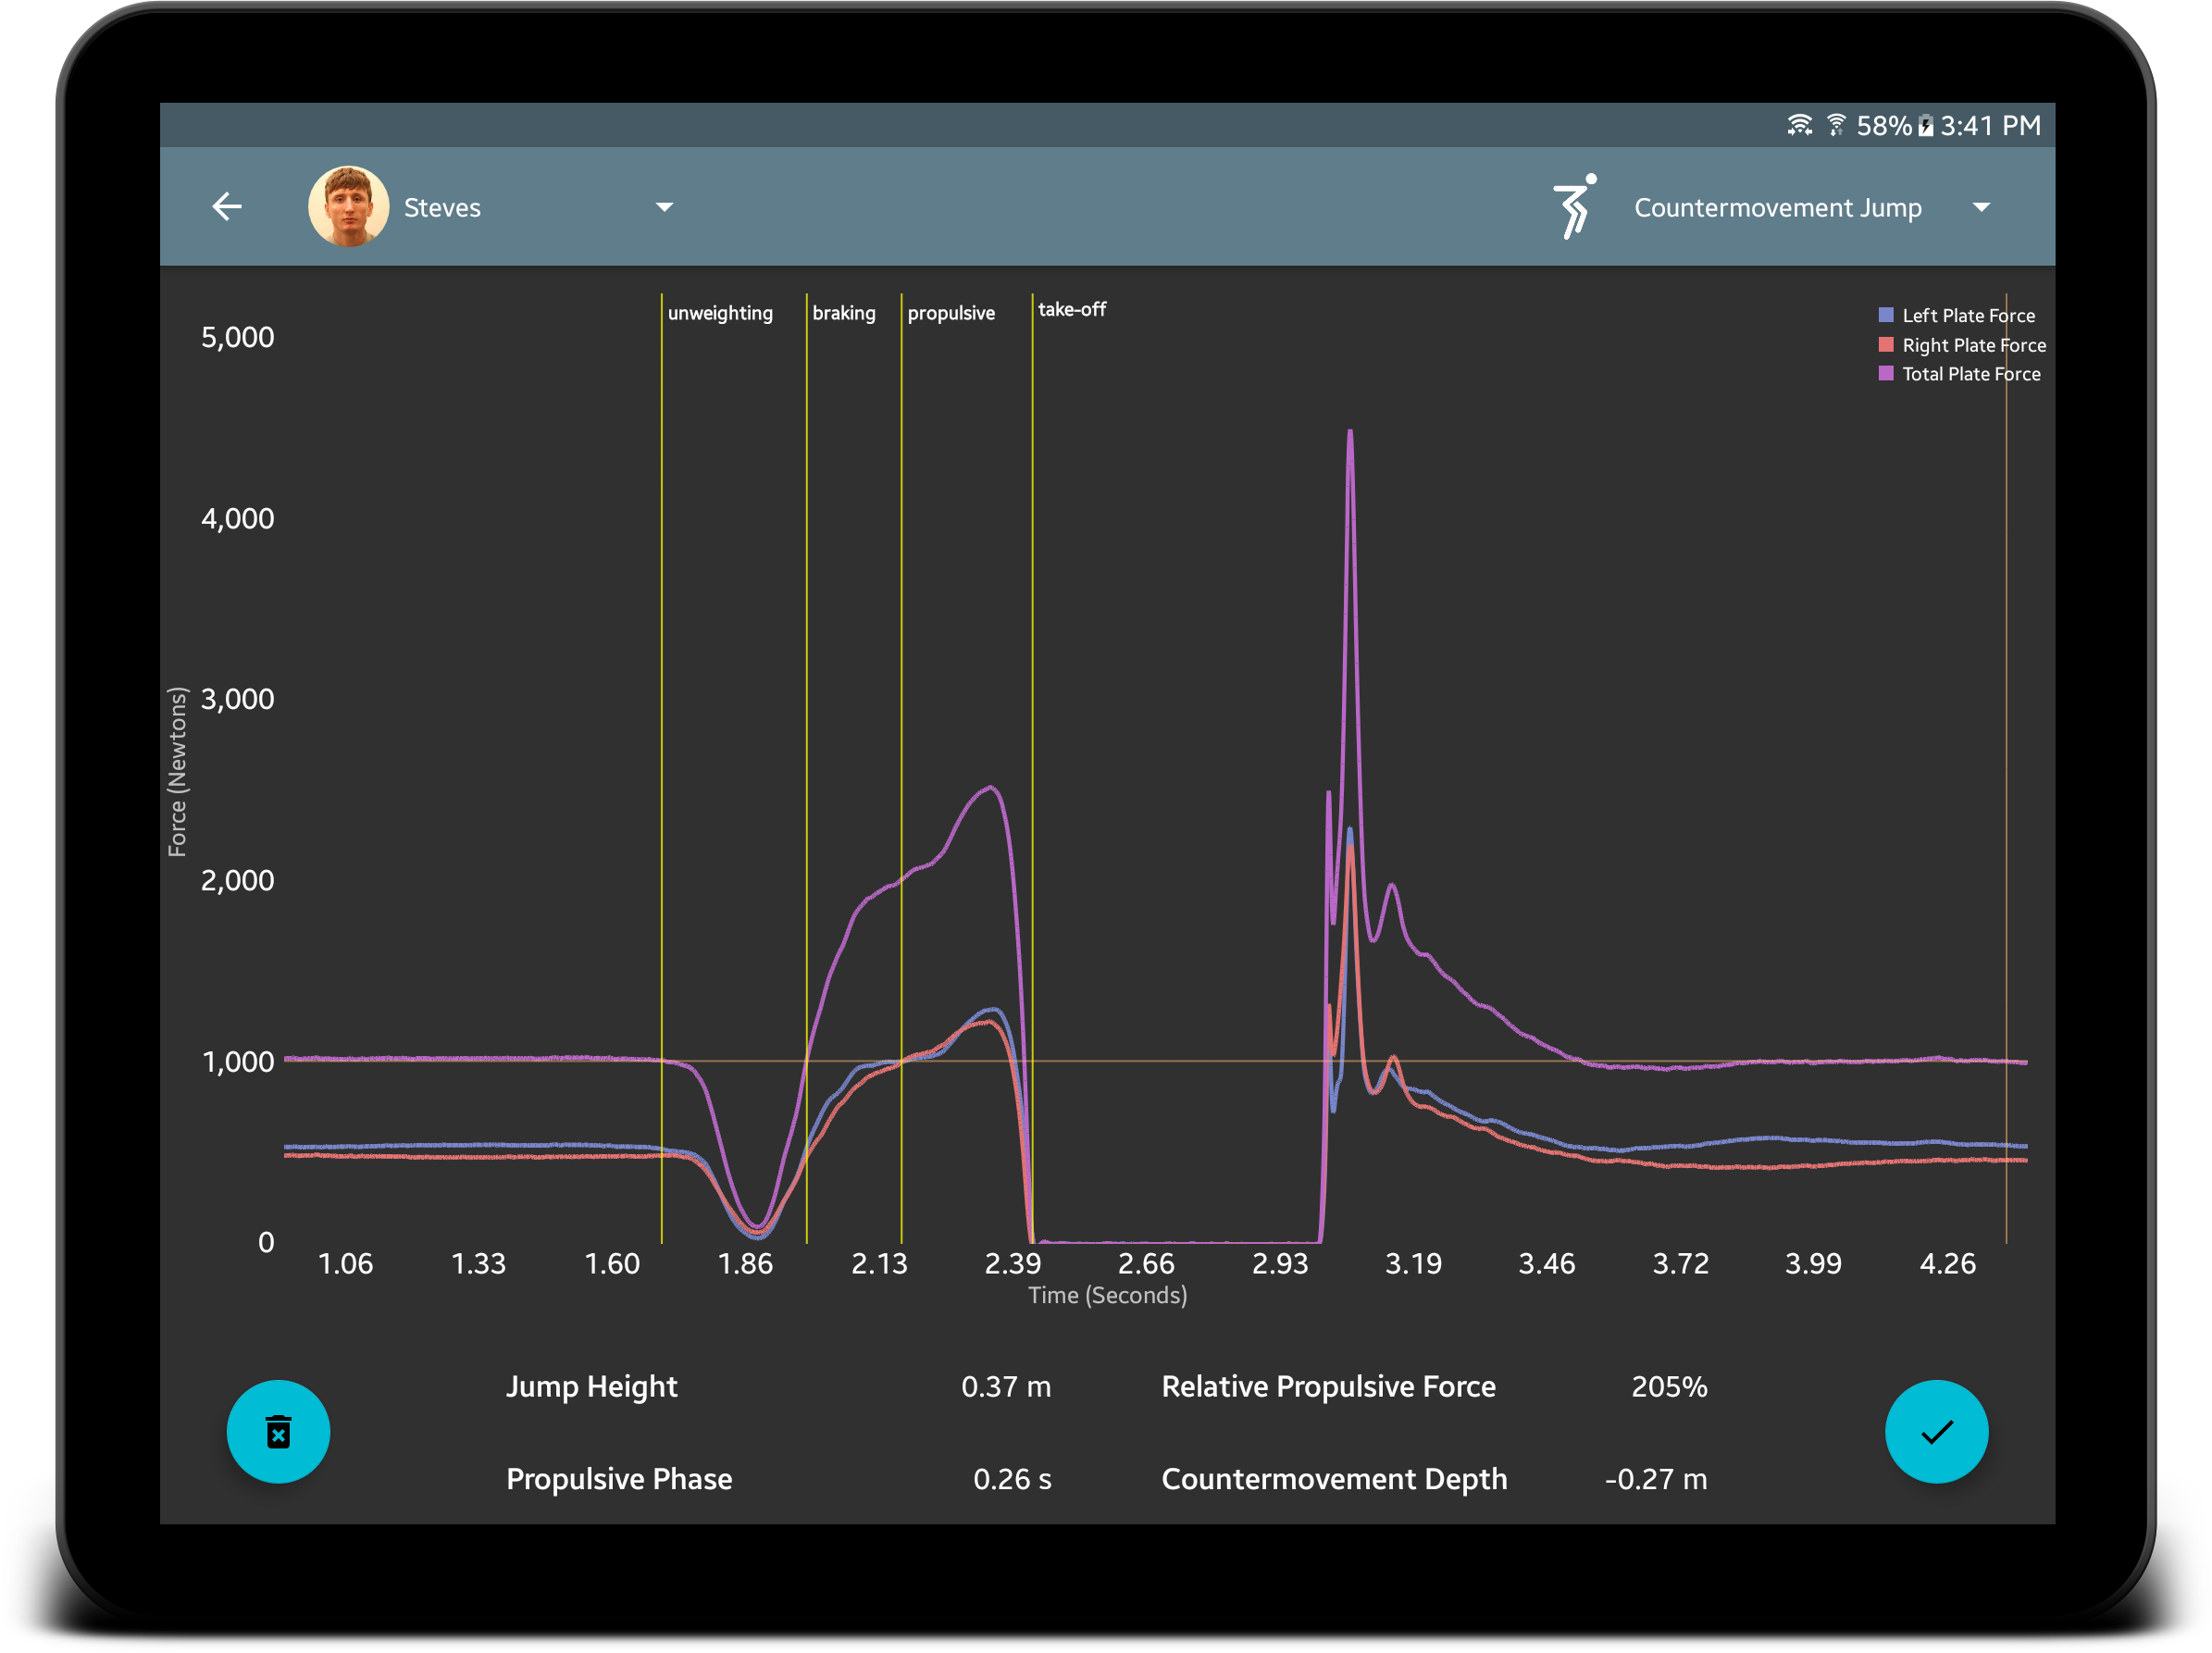This screenshot has width=2212, height=1653.
Task: Expand the Steves athlete dropdown arrow
Action: (x=664, y=207)
